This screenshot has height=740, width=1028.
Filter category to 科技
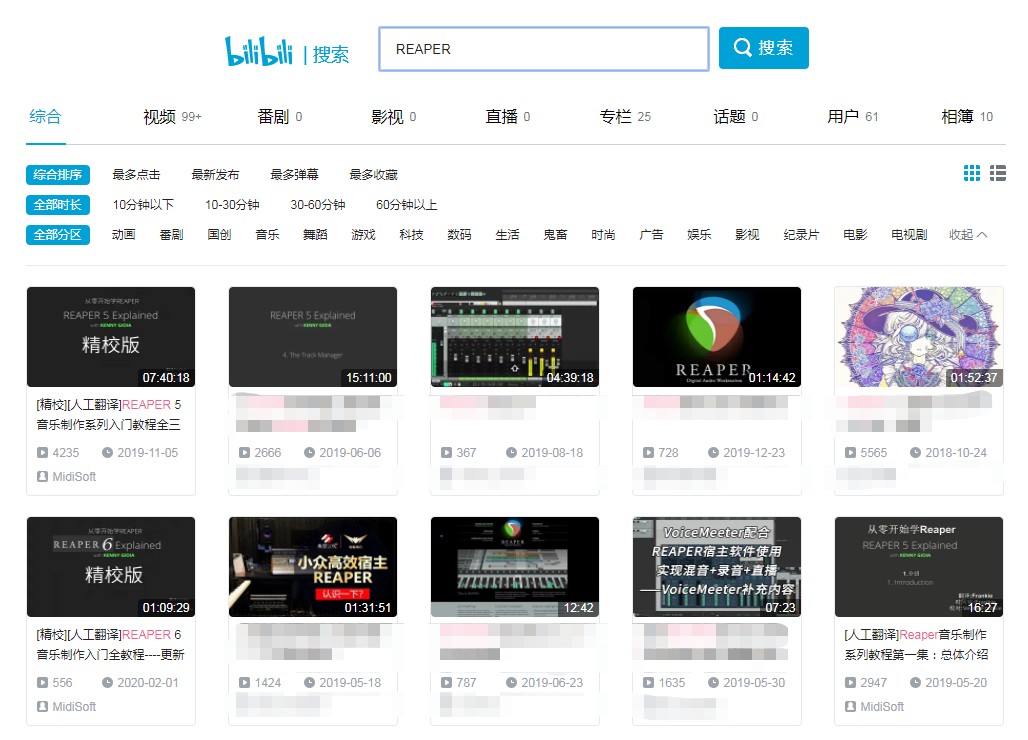[411, 235]
